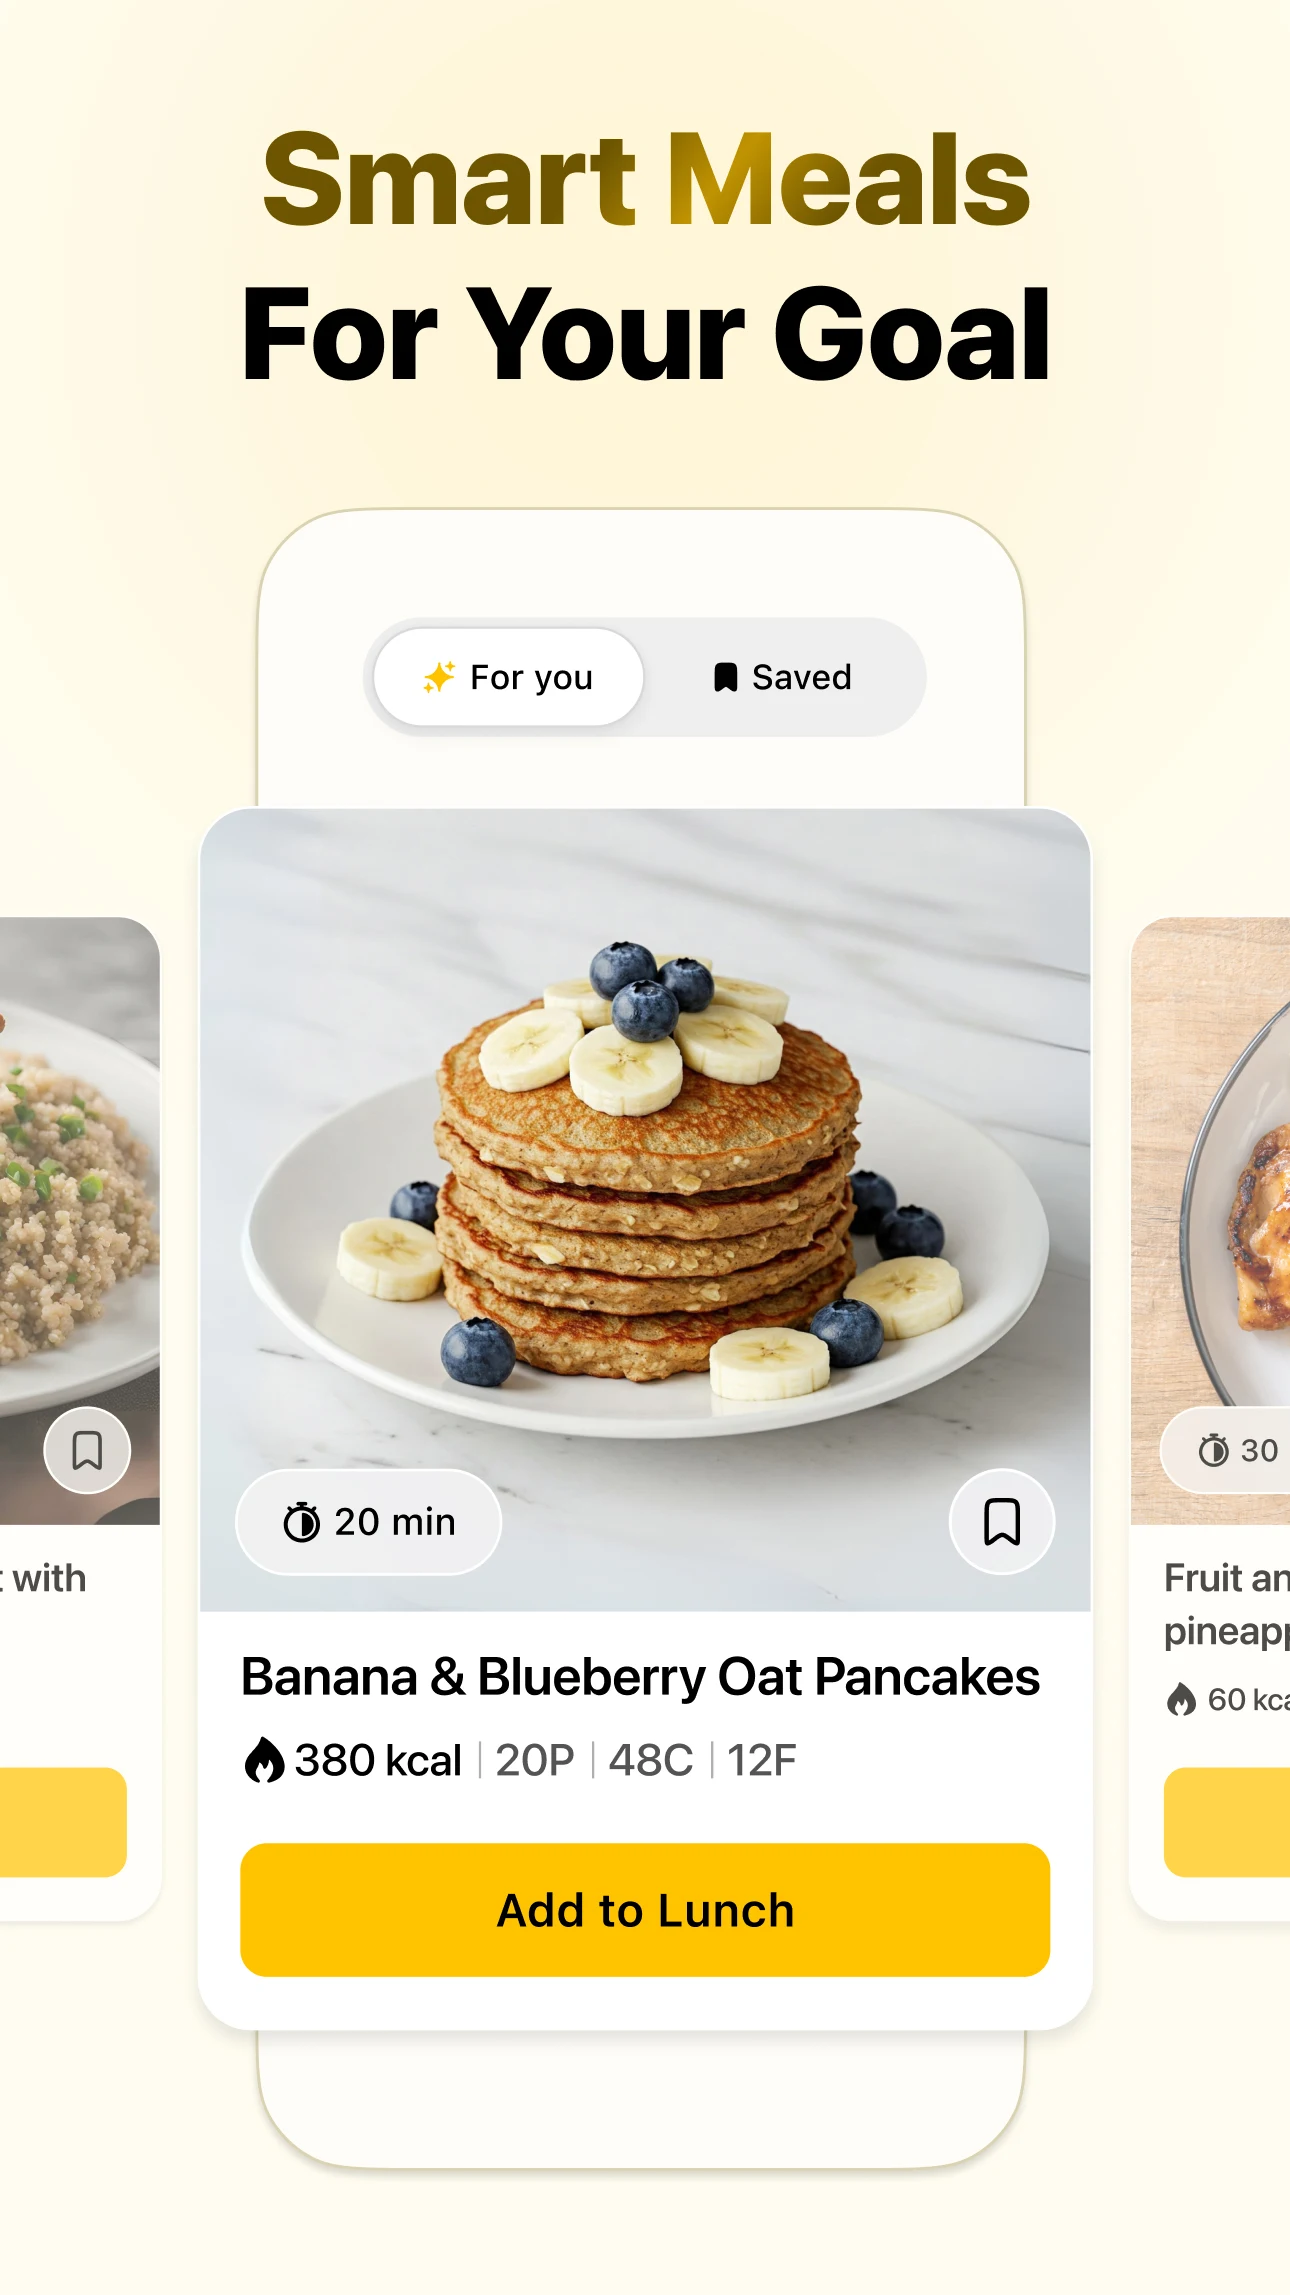Tap the flame icon beside 60 kcal
Image resolution: width=1290 pixels, height=2295 pixels.
pyautogui.click(x=1181, y=1699)
